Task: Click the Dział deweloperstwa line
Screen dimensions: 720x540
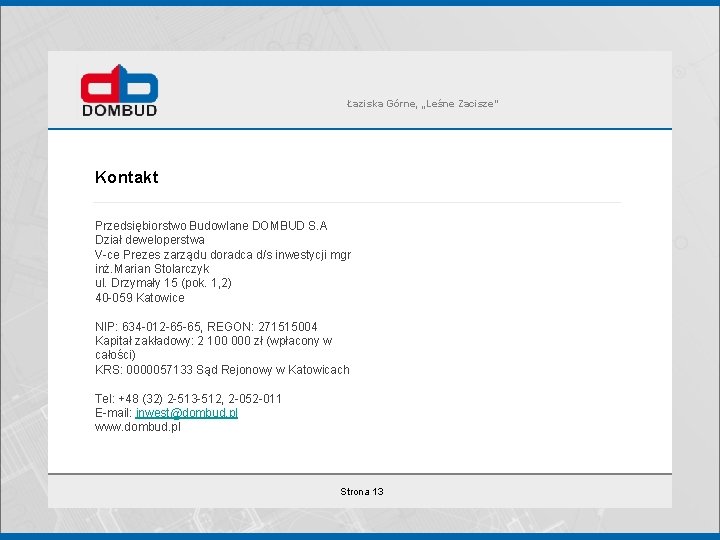Action: pos(150,240)
